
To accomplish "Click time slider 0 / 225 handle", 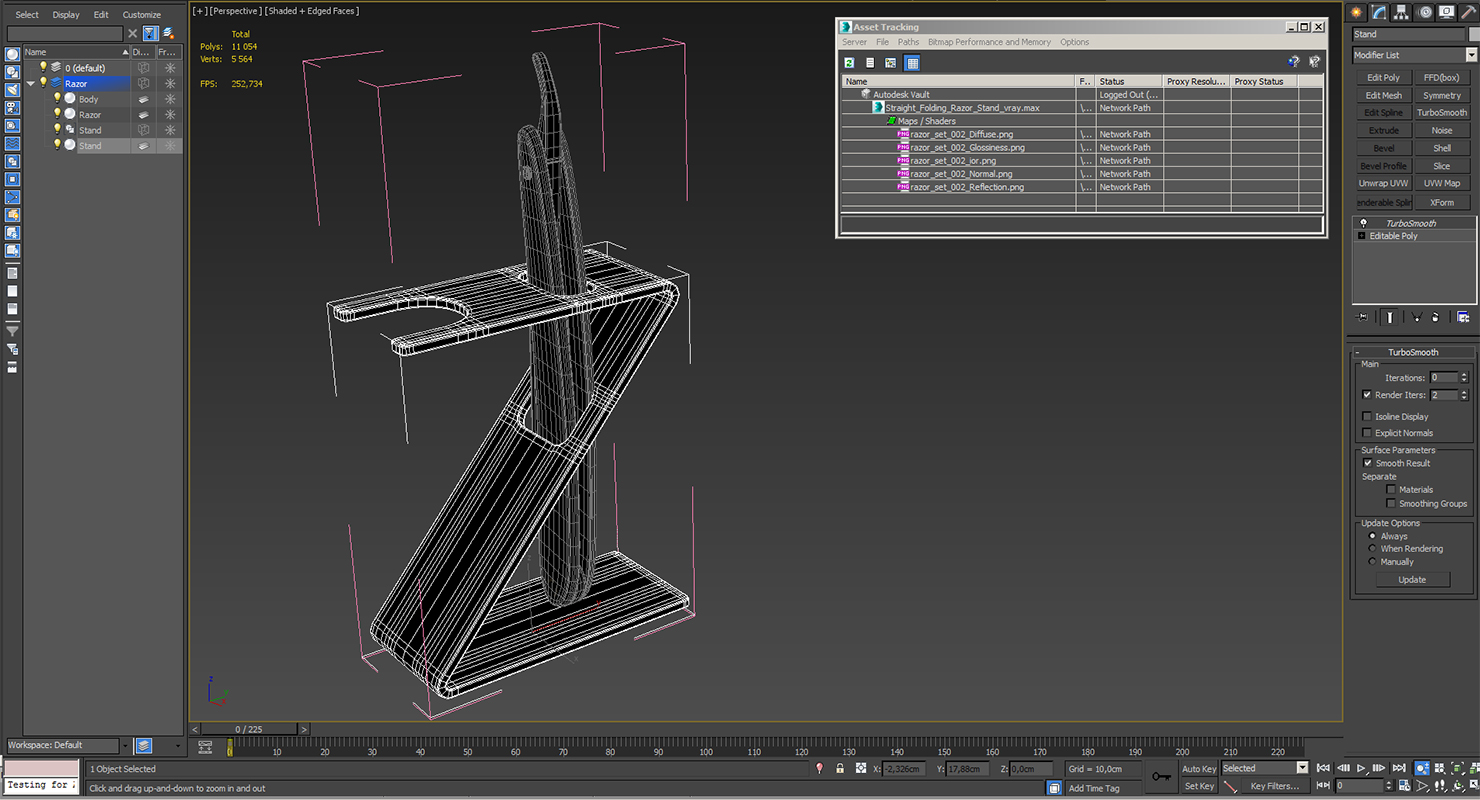I will pyautogui.click(x=251, y=729).
